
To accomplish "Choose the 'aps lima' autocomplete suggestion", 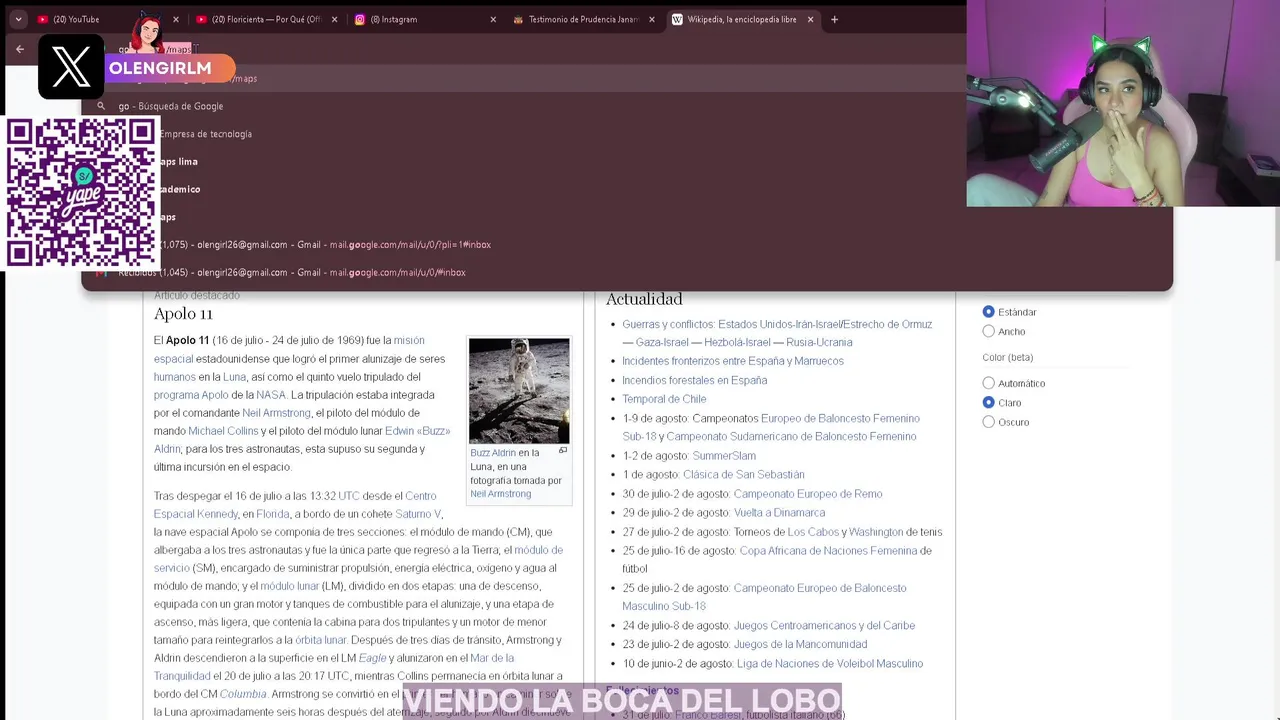I will 627,162.
